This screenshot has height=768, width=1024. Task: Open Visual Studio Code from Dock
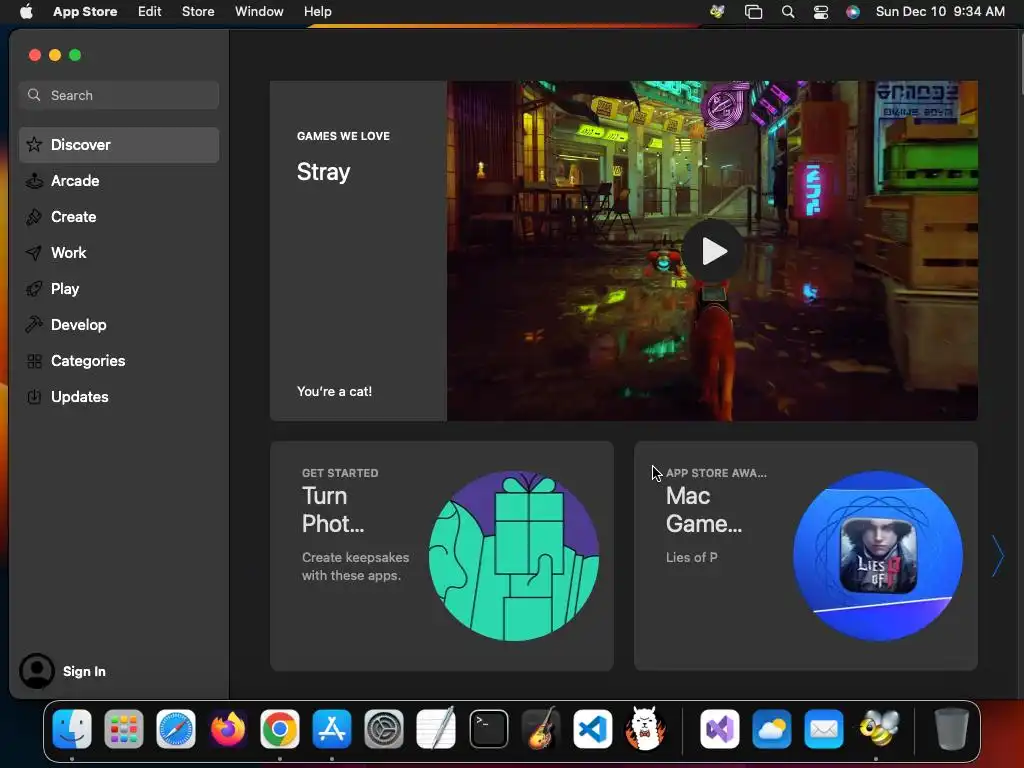click(592, 729)
